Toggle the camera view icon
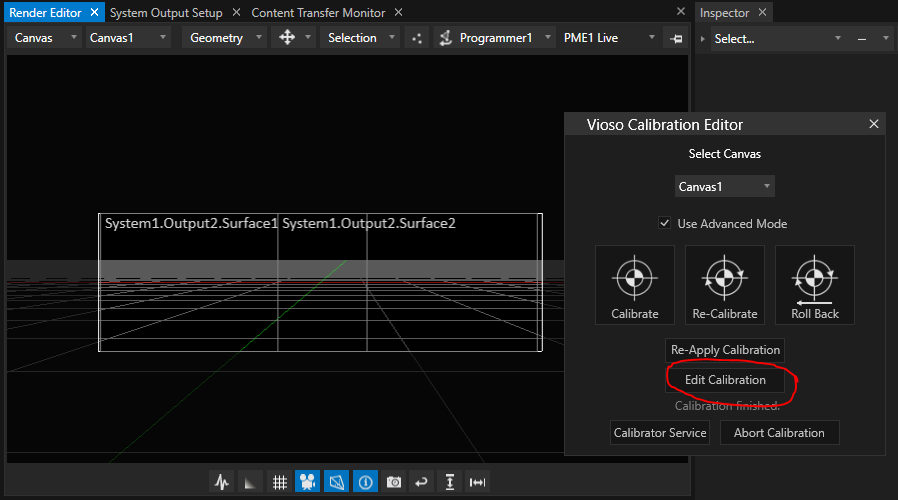 point(308,482)
